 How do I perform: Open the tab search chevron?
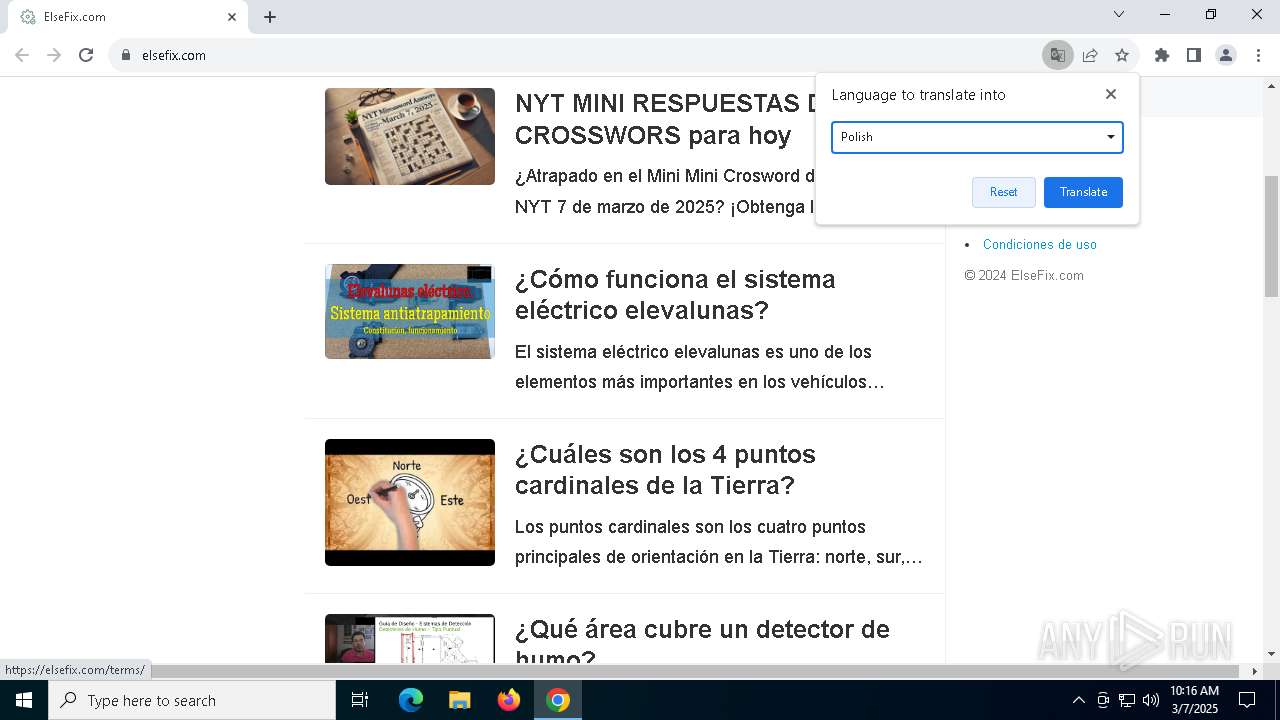tap(1119, 15)
